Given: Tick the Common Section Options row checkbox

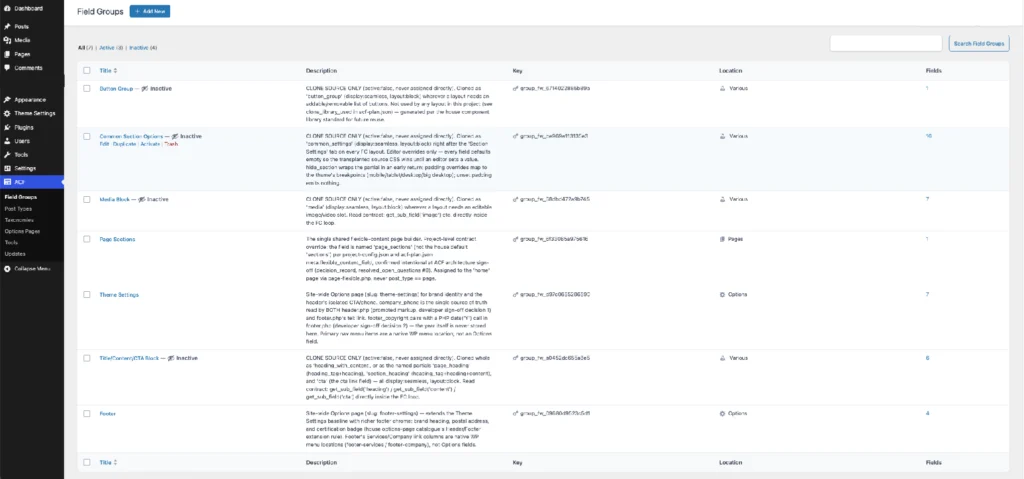Looking at the screenshot, I should 87,137.
